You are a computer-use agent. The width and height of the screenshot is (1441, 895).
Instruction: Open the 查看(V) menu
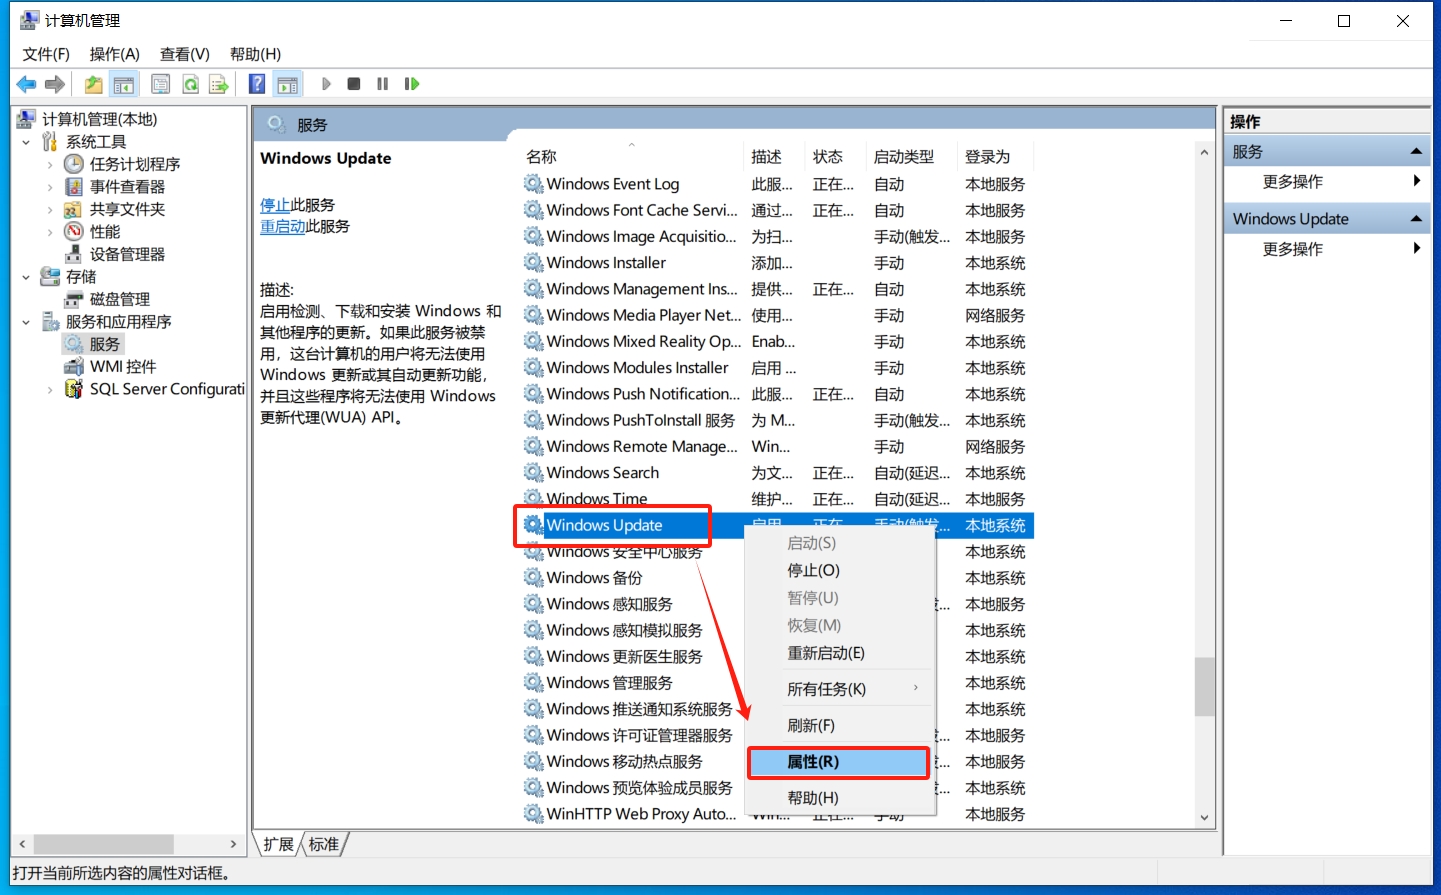[x=185, y=54]
